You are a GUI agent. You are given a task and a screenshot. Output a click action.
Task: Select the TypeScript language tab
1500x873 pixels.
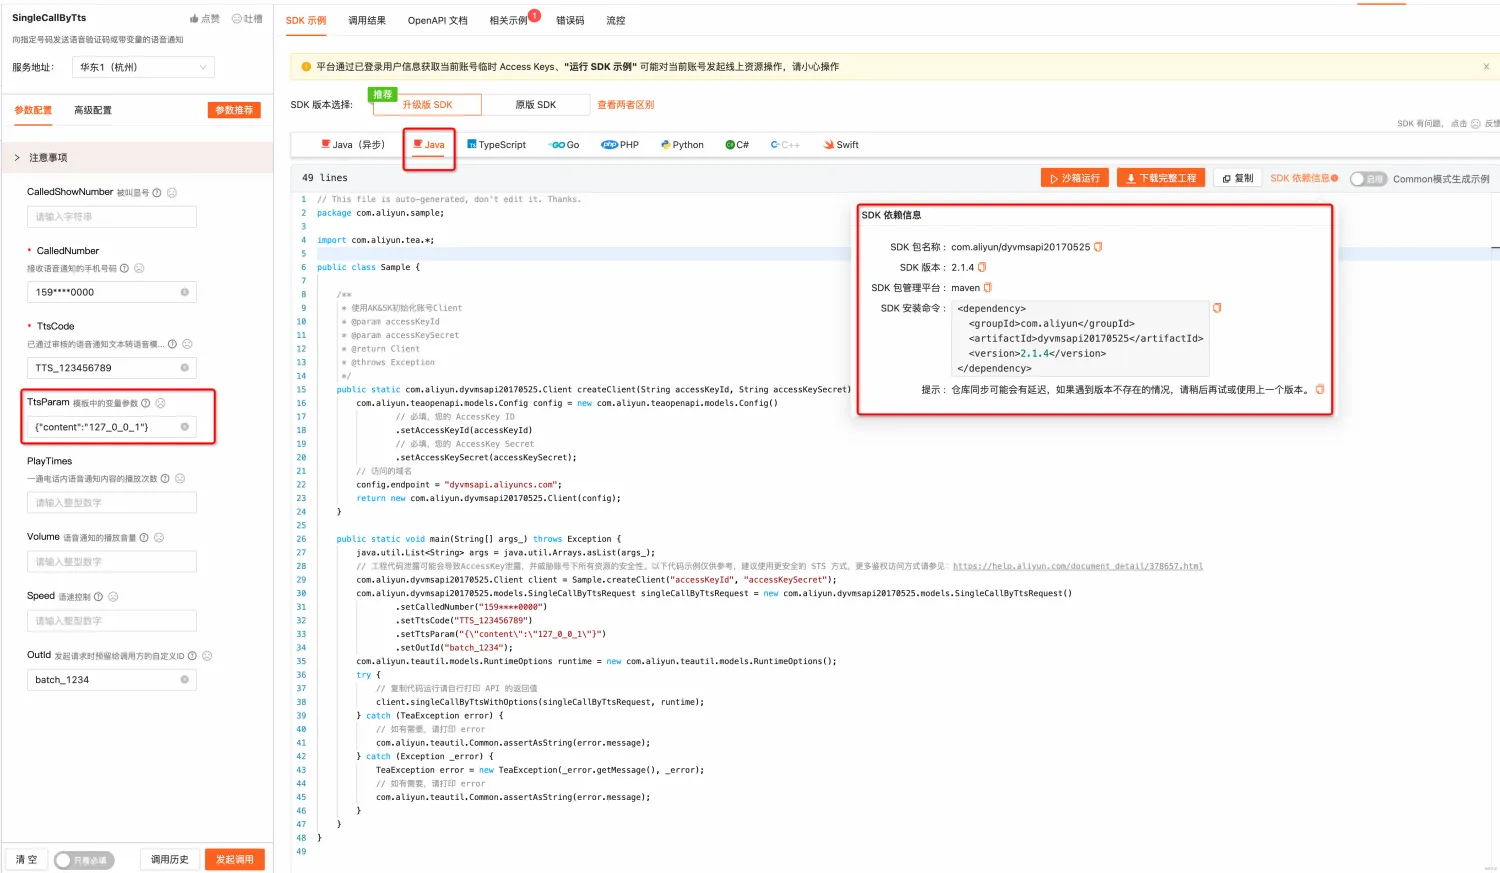(x=497, y=145)
